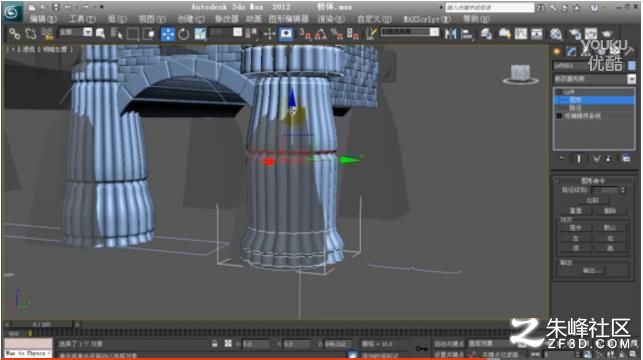Open the Material Editor icon

(556, 34)
